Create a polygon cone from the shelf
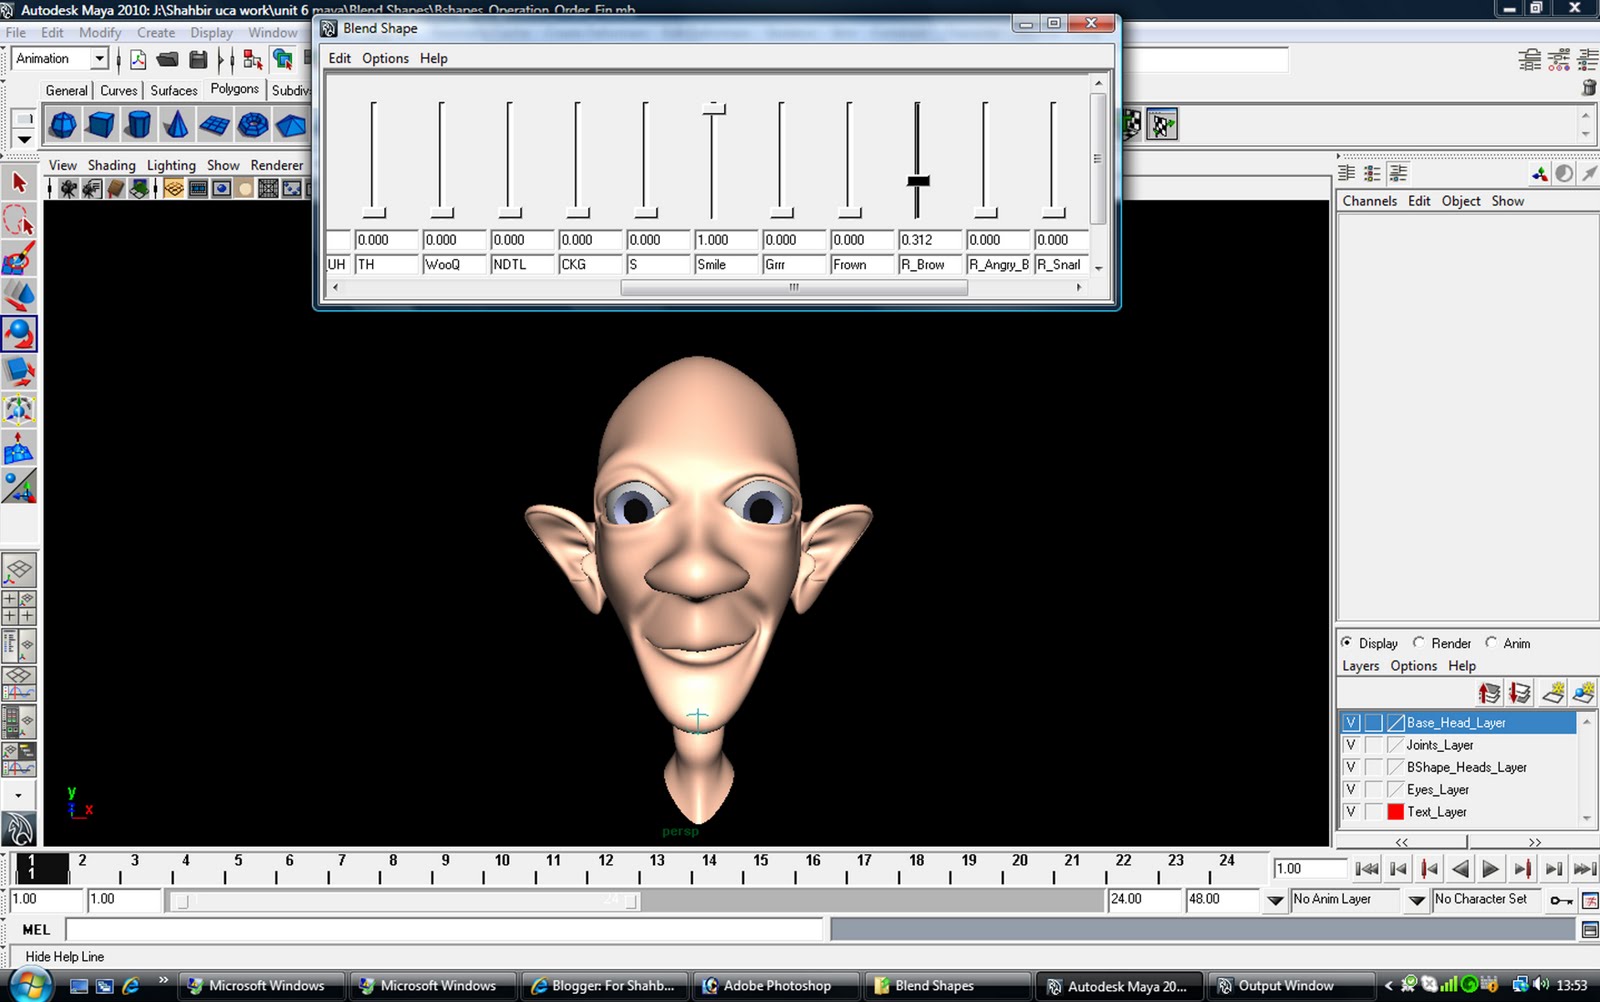 point(176,124)
